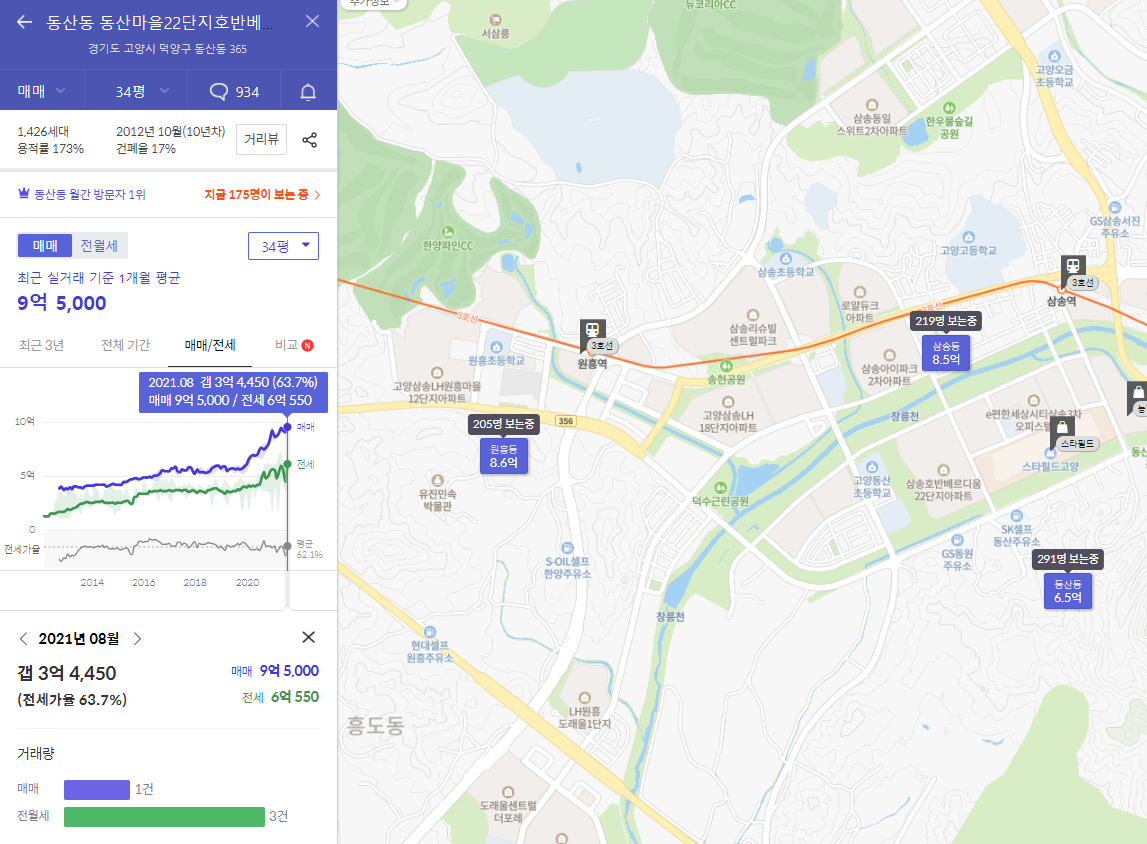
Task: Click the 매매 1건 volume bar
Action: pos(97,789)
